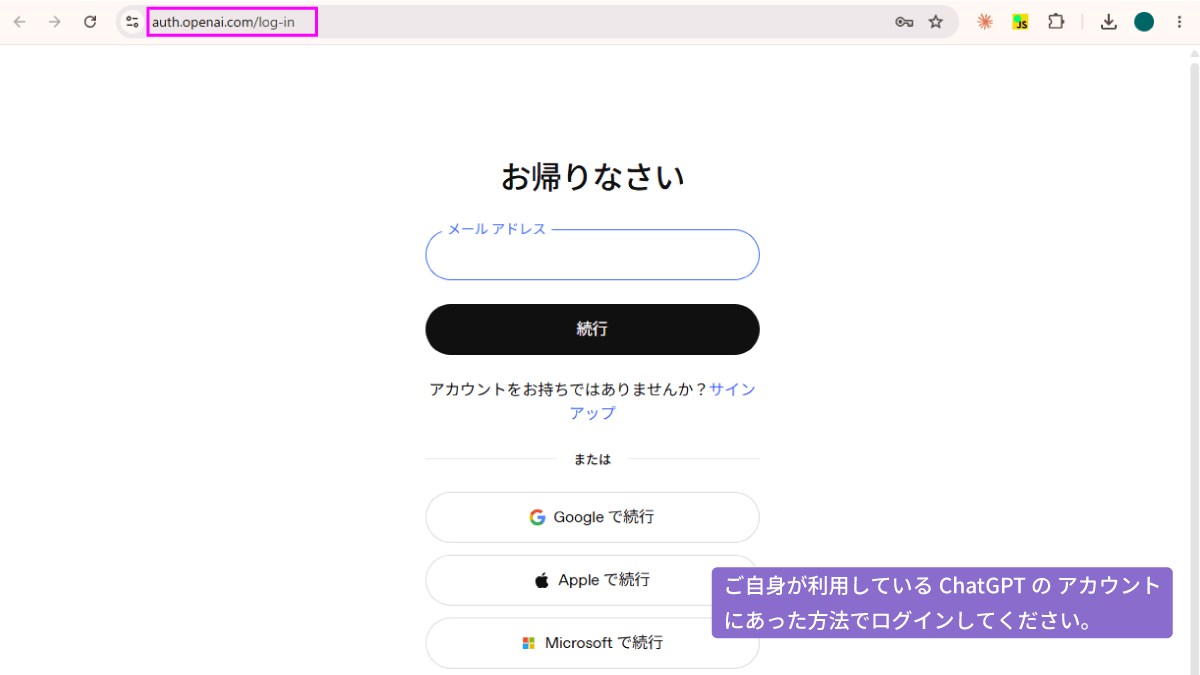Open the Extensions puzzle icon
Screen dimensions: 1200x675
coord(1056,22)
